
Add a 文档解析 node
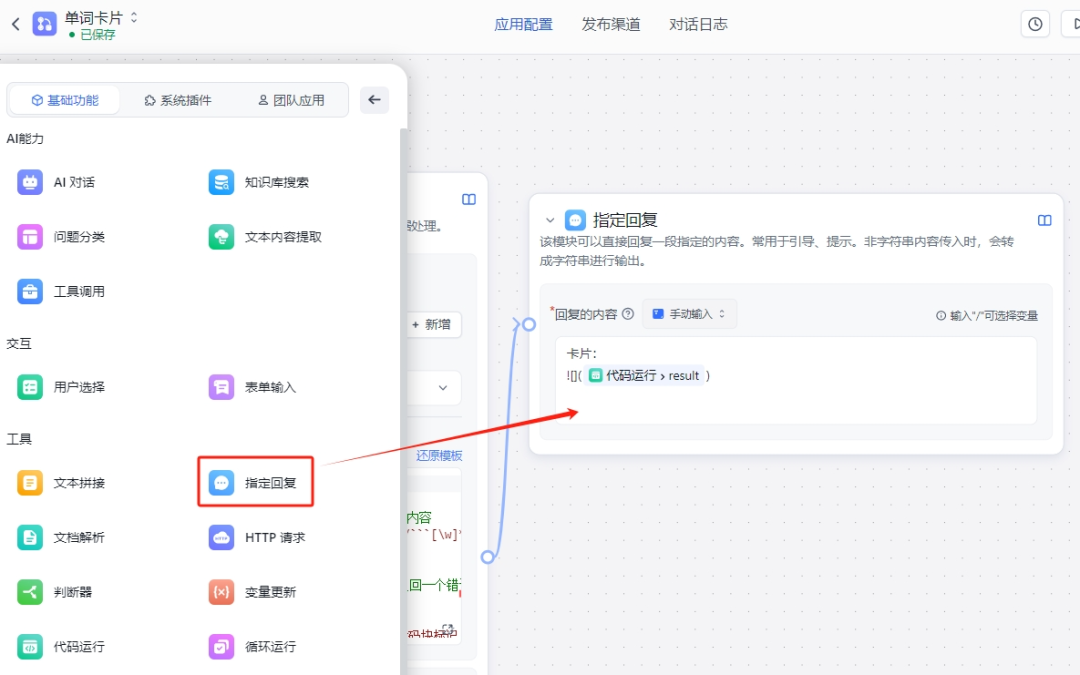61,537
